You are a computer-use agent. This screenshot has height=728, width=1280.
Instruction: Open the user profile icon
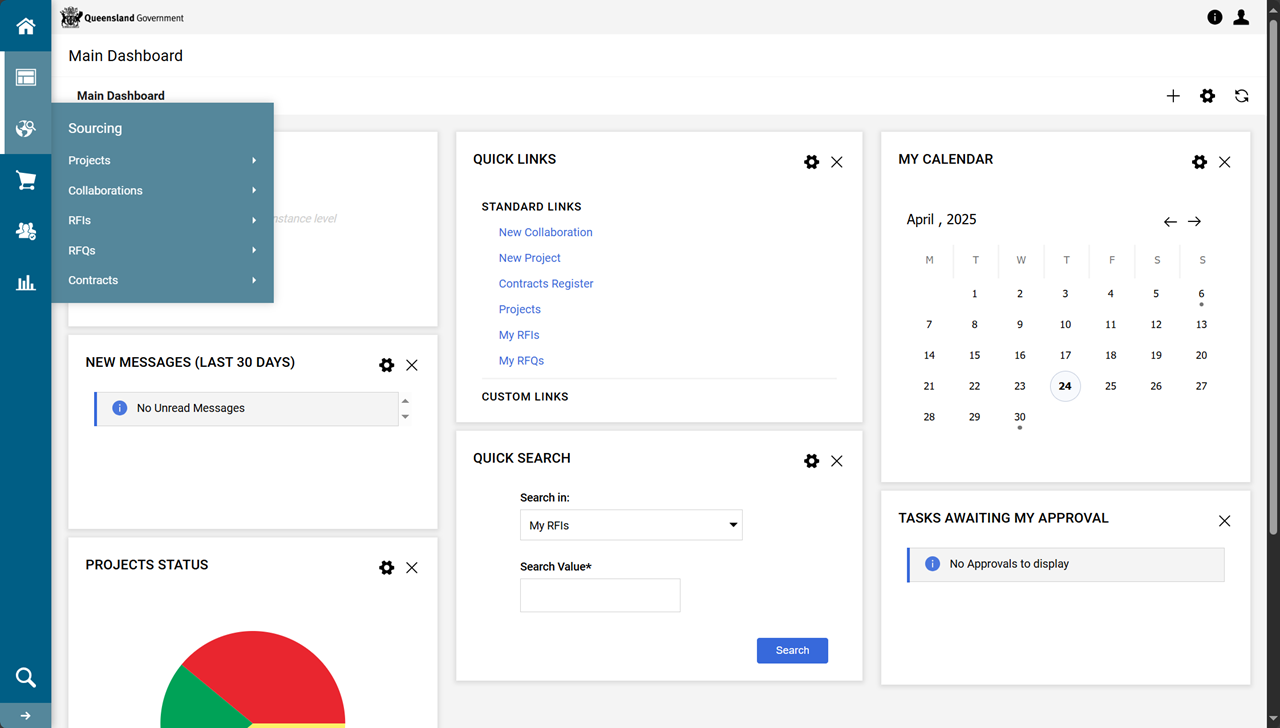click(x=1241, y=17)
